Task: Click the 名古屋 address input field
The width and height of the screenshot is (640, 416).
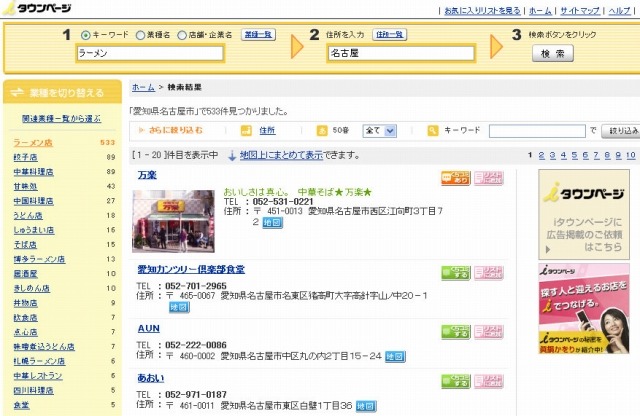Action: (401, 53)
